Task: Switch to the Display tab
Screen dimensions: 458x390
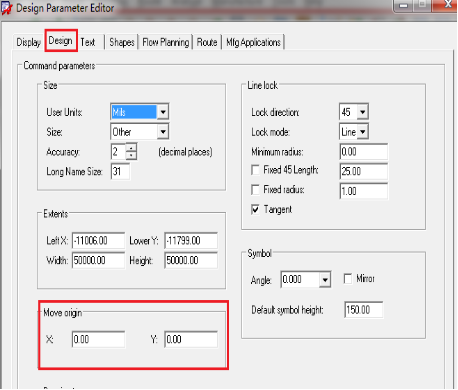Action: pyautogui.click(x=28, y=42)
